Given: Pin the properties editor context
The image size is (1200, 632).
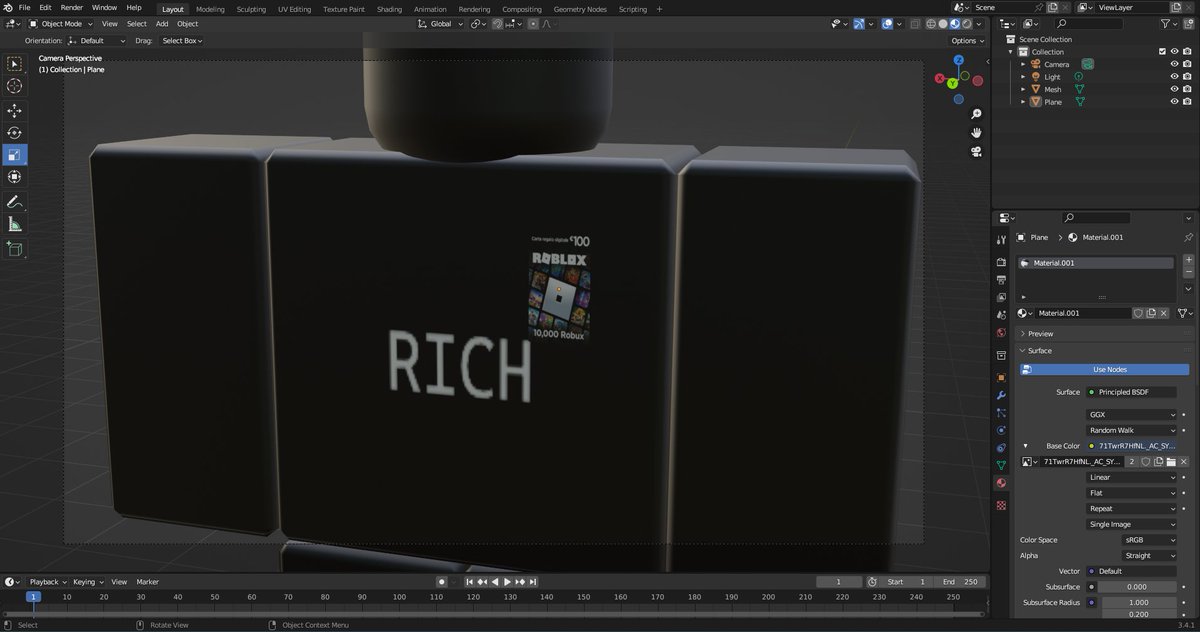Looking at the screenshot, I should pyautogui.click(x=1187, y=237).
